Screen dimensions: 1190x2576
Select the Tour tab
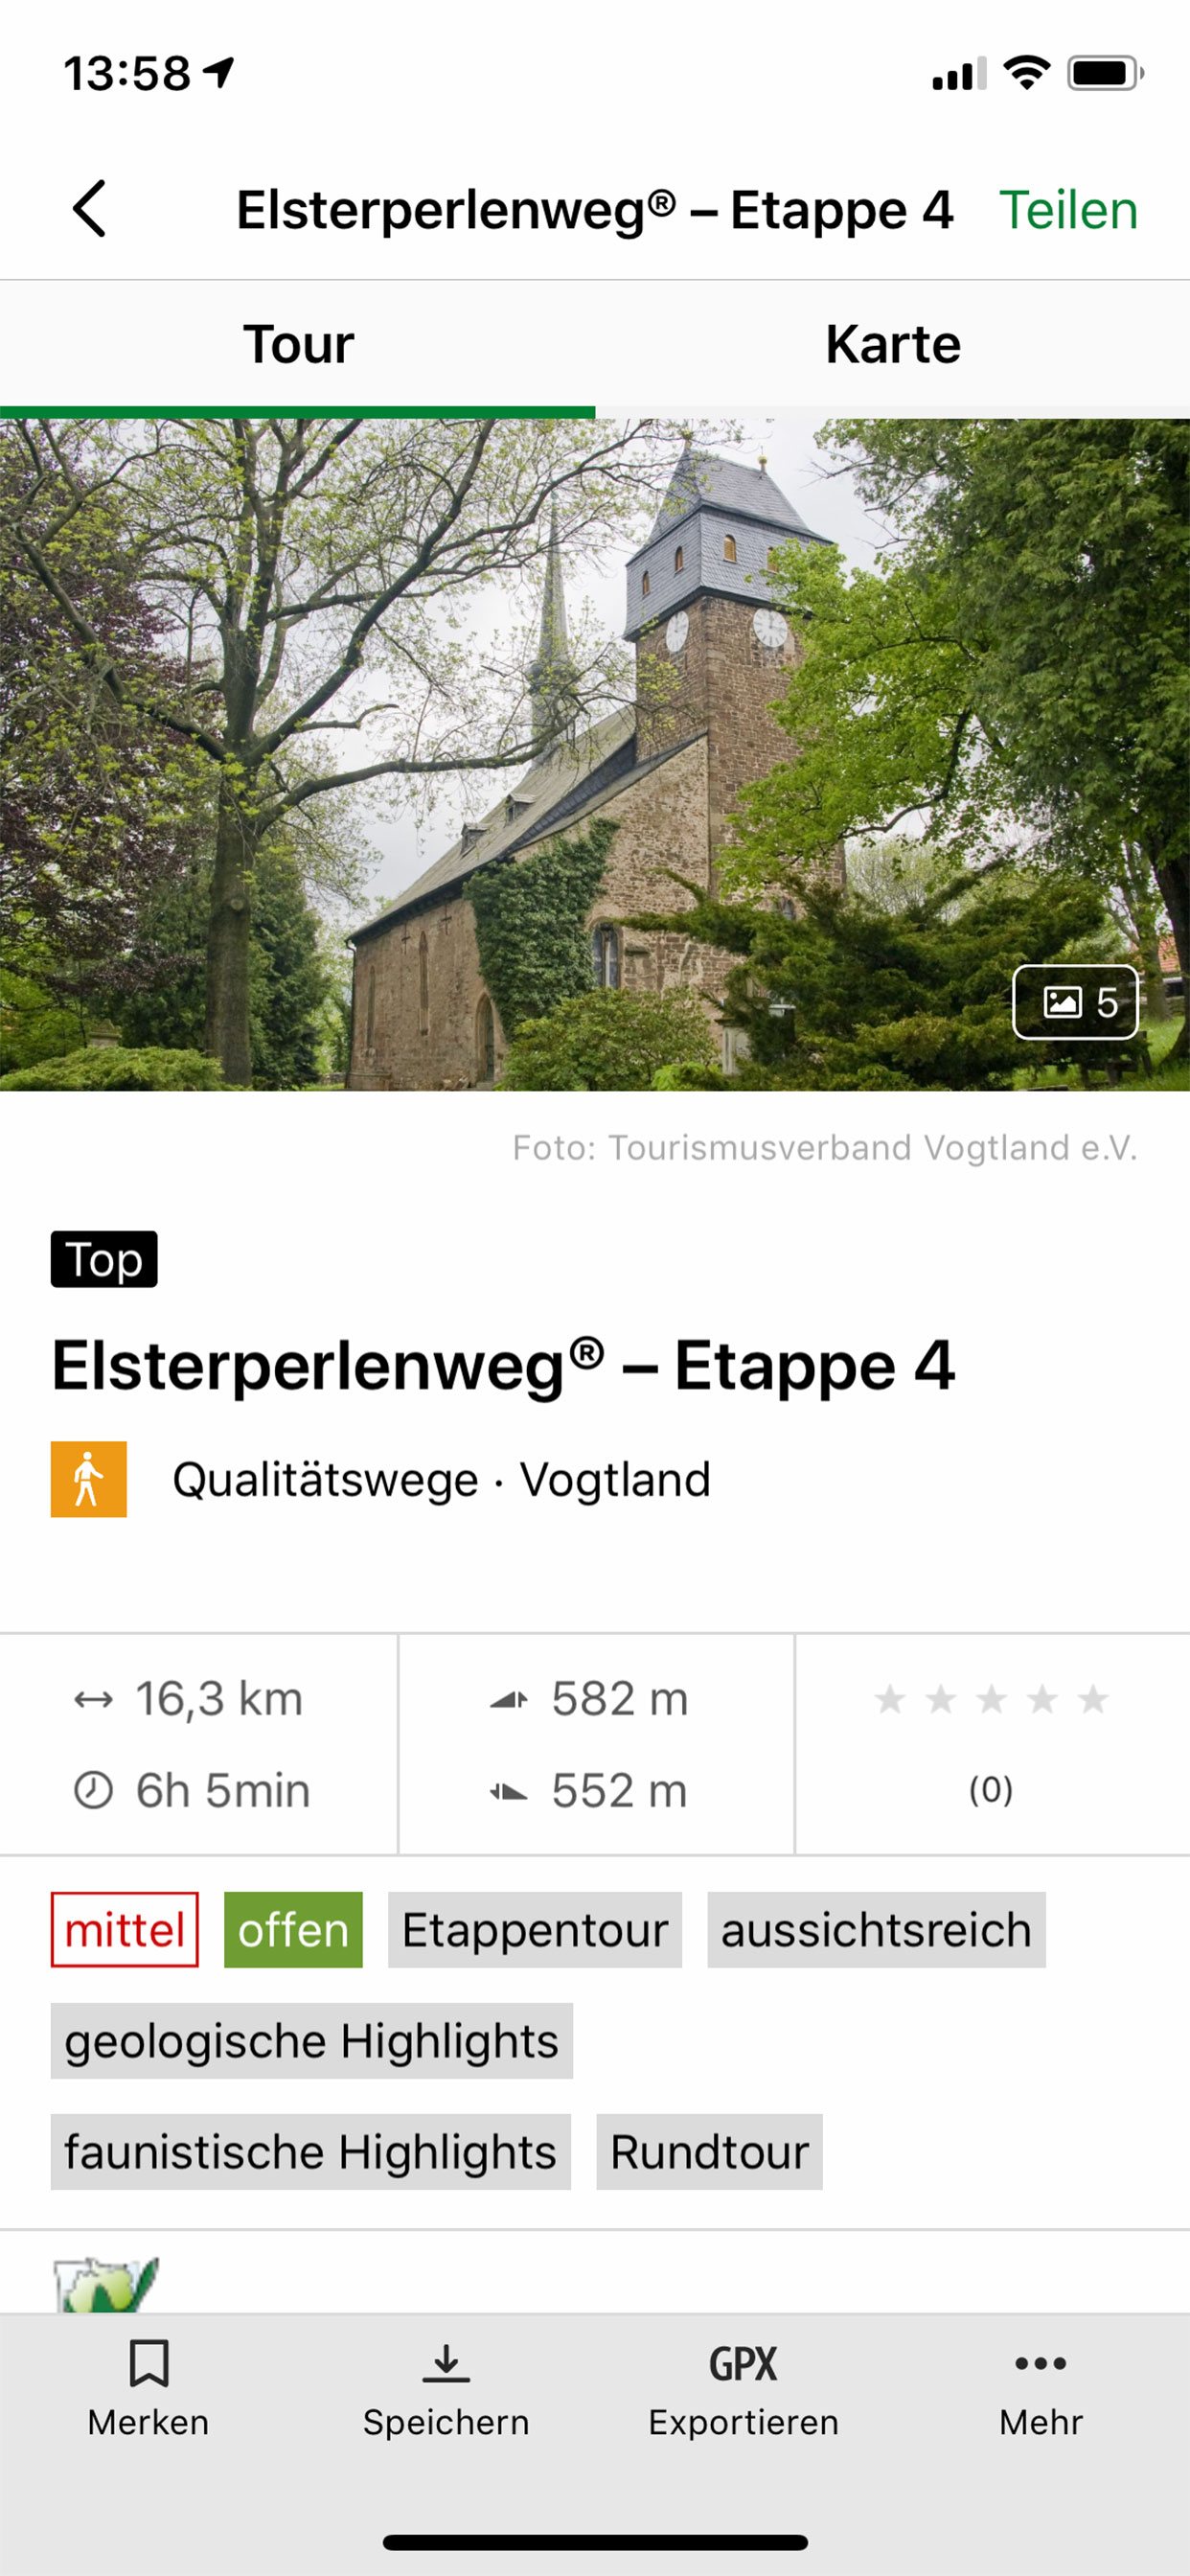click(298, 344)
